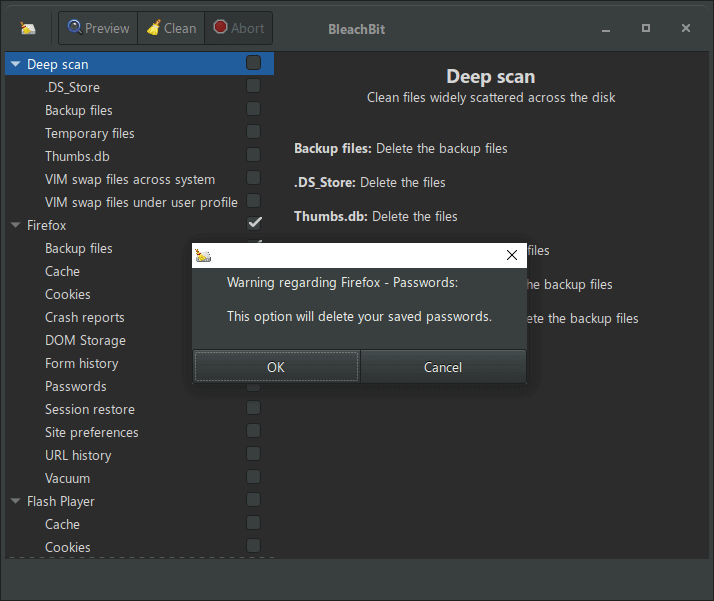714x601 pixels.
Task: Enable Temporary files checkbox
Action: (x=254, y=132)
